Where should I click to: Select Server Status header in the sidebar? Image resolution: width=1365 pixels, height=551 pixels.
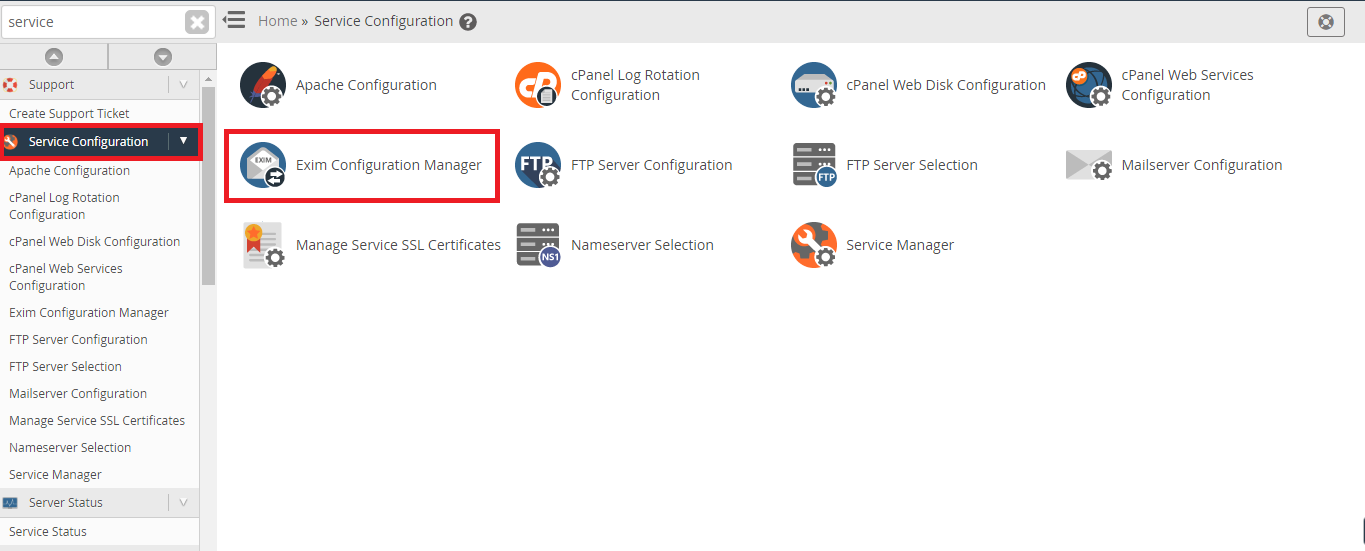point(66,503)
